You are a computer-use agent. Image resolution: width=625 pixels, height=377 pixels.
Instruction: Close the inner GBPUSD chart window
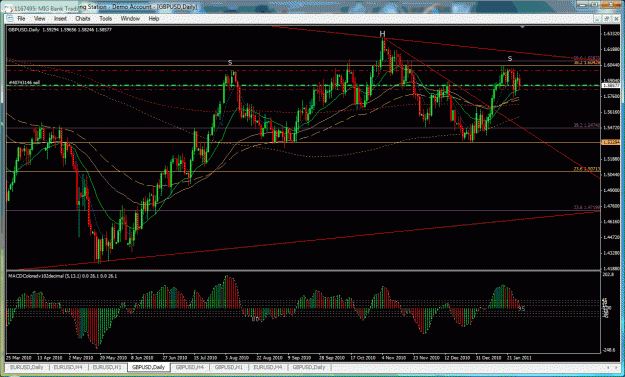coord(615,19)
